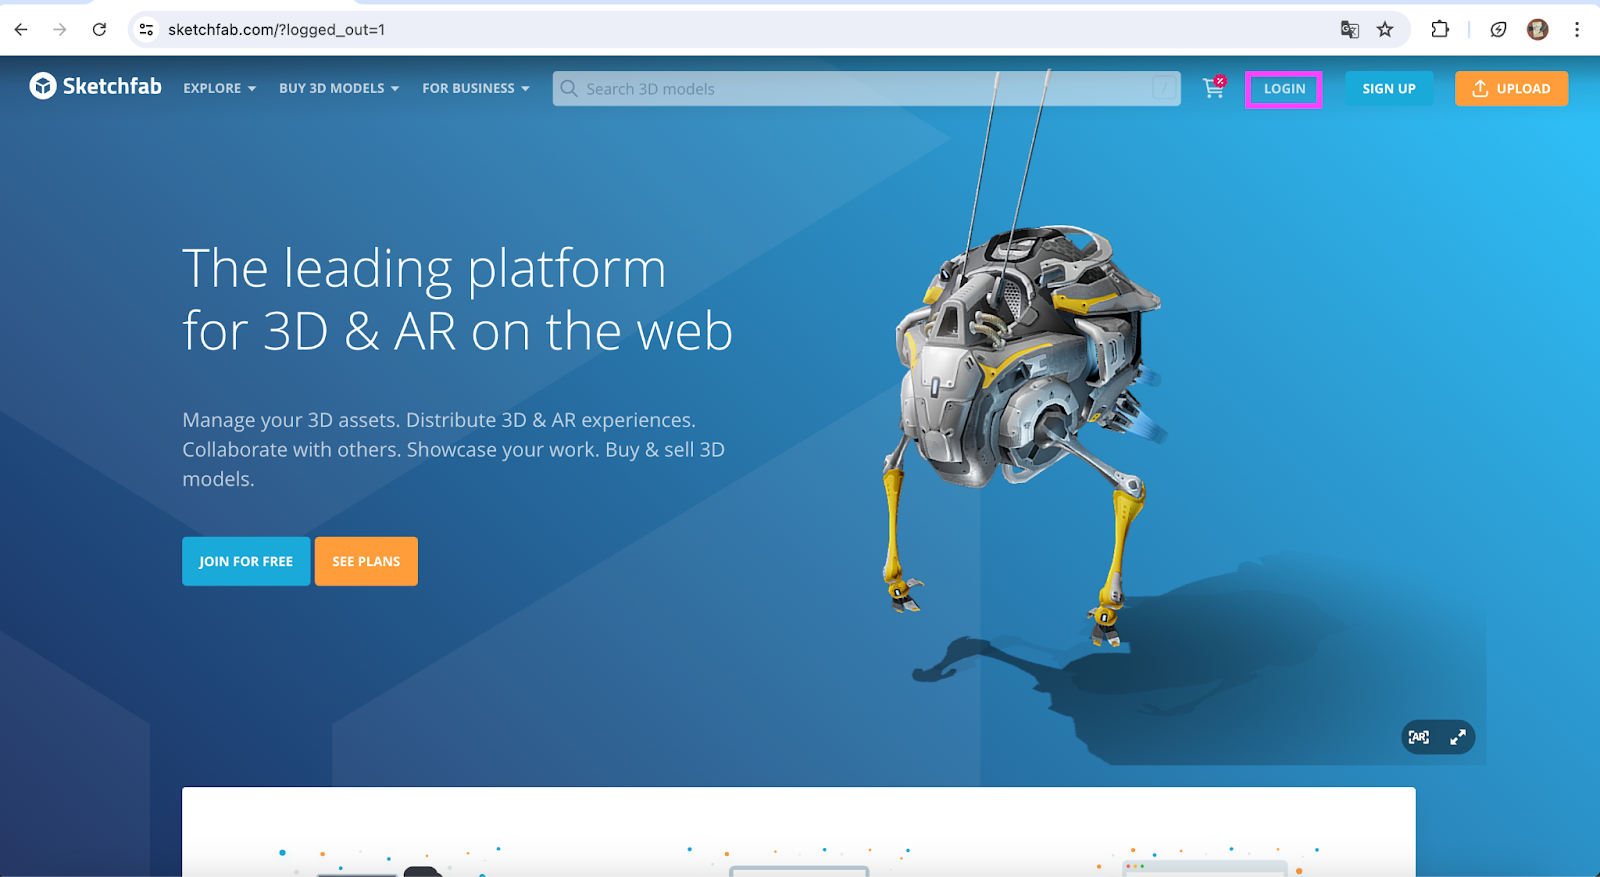Click the Sketchfab logo icon
The image size is (1600, 877).
pyautogui.click(x=43, y=87)
